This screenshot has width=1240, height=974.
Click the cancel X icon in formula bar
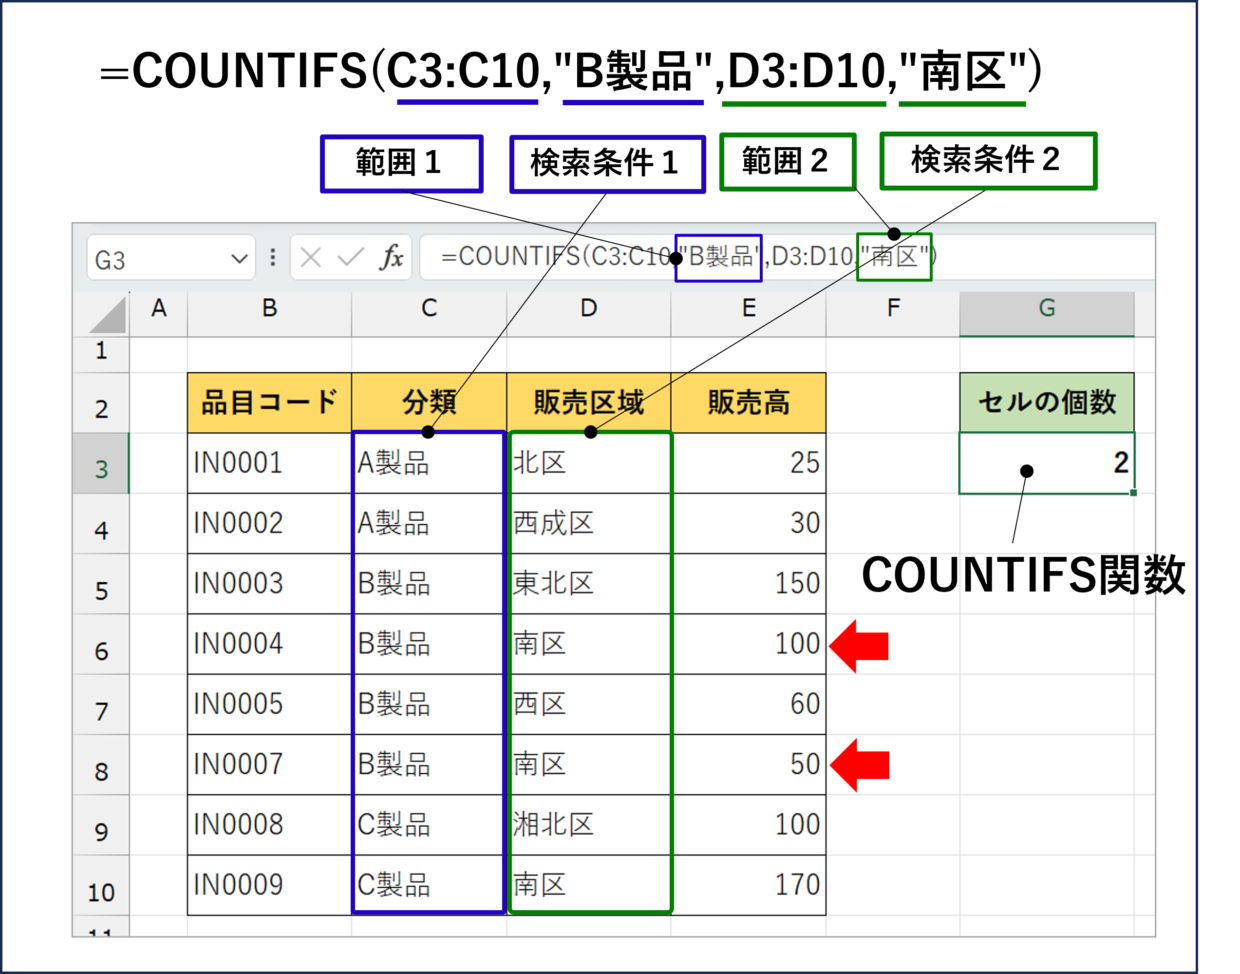tap(311, 258)
